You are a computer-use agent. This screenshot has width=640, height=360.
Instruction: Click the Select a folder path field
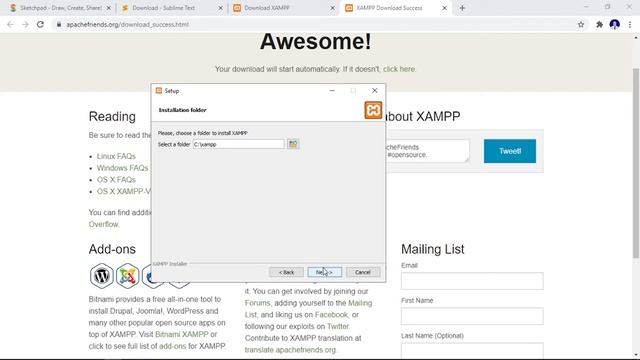tap(238, 144)
